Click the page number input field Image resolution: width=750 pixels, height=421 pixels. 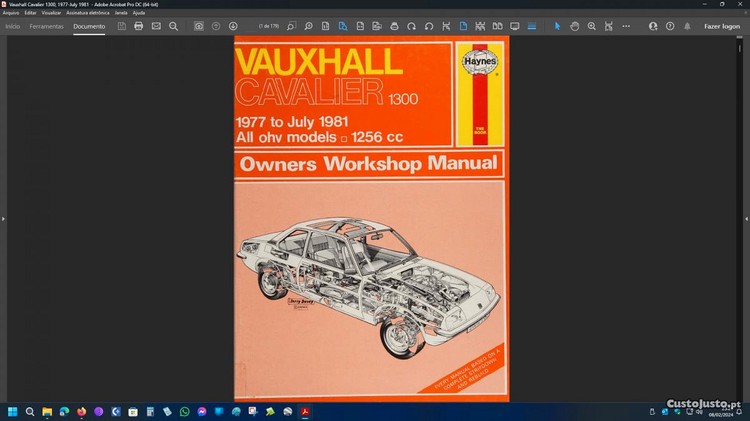pyautogui.click(x=262, y=26)
